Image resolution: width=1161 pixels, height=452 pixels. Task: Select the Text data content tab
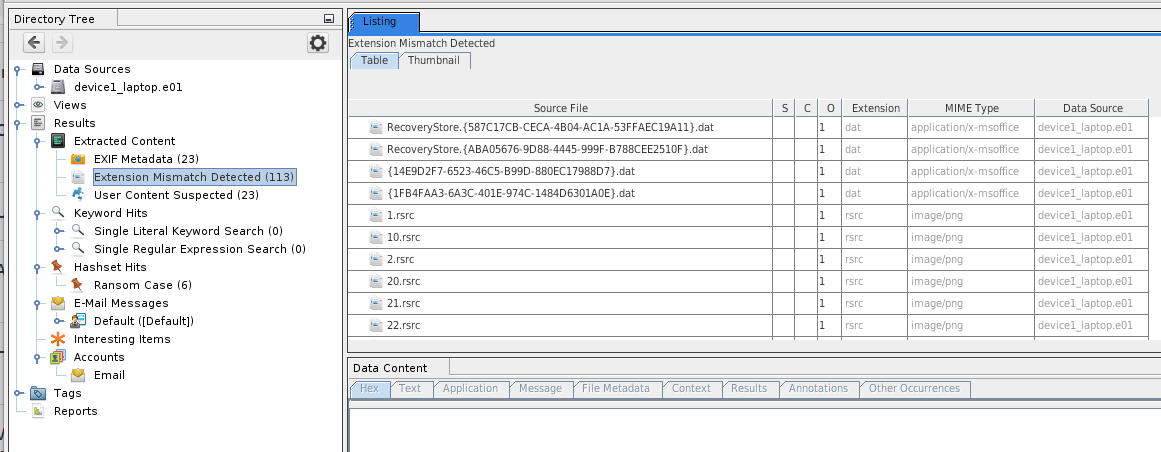(x=410, y=388)
